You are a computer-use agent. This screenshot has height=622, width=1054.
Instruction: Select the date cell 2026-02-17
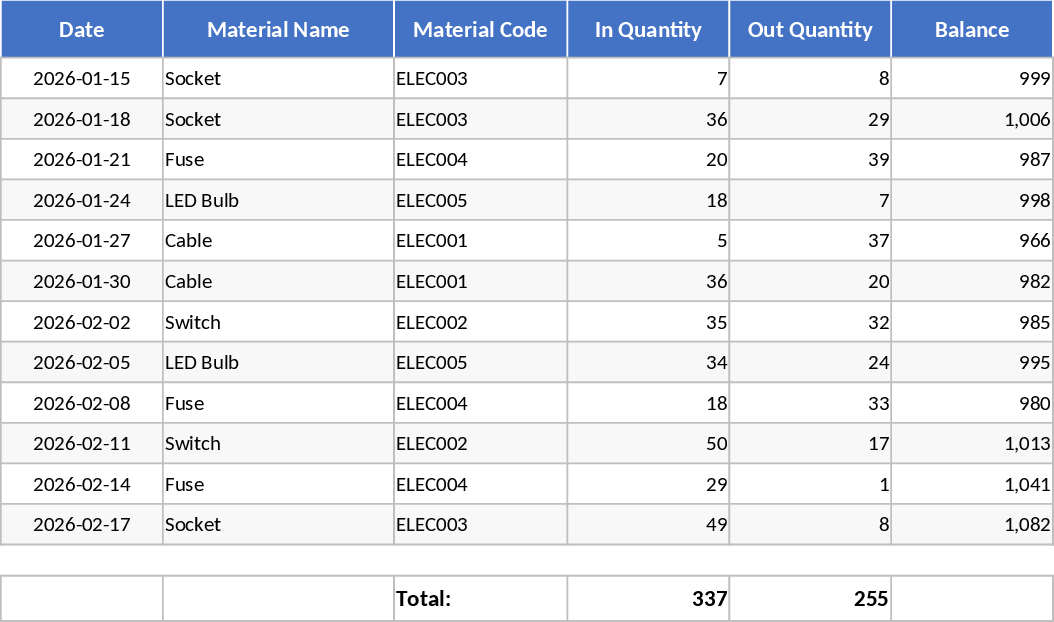82,525
